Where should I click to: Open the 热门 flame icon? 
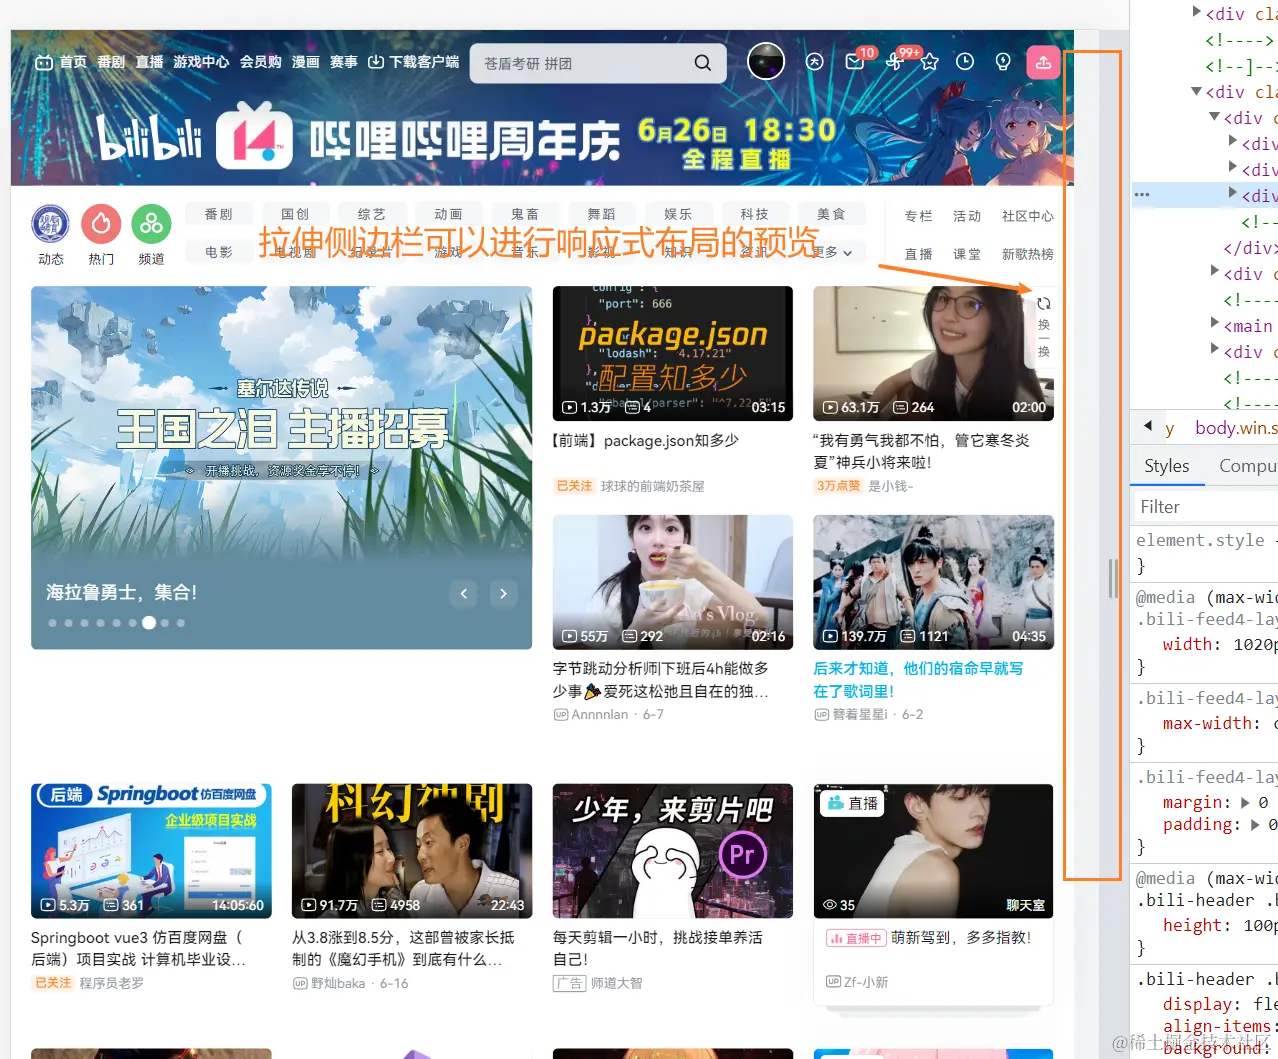101,224
